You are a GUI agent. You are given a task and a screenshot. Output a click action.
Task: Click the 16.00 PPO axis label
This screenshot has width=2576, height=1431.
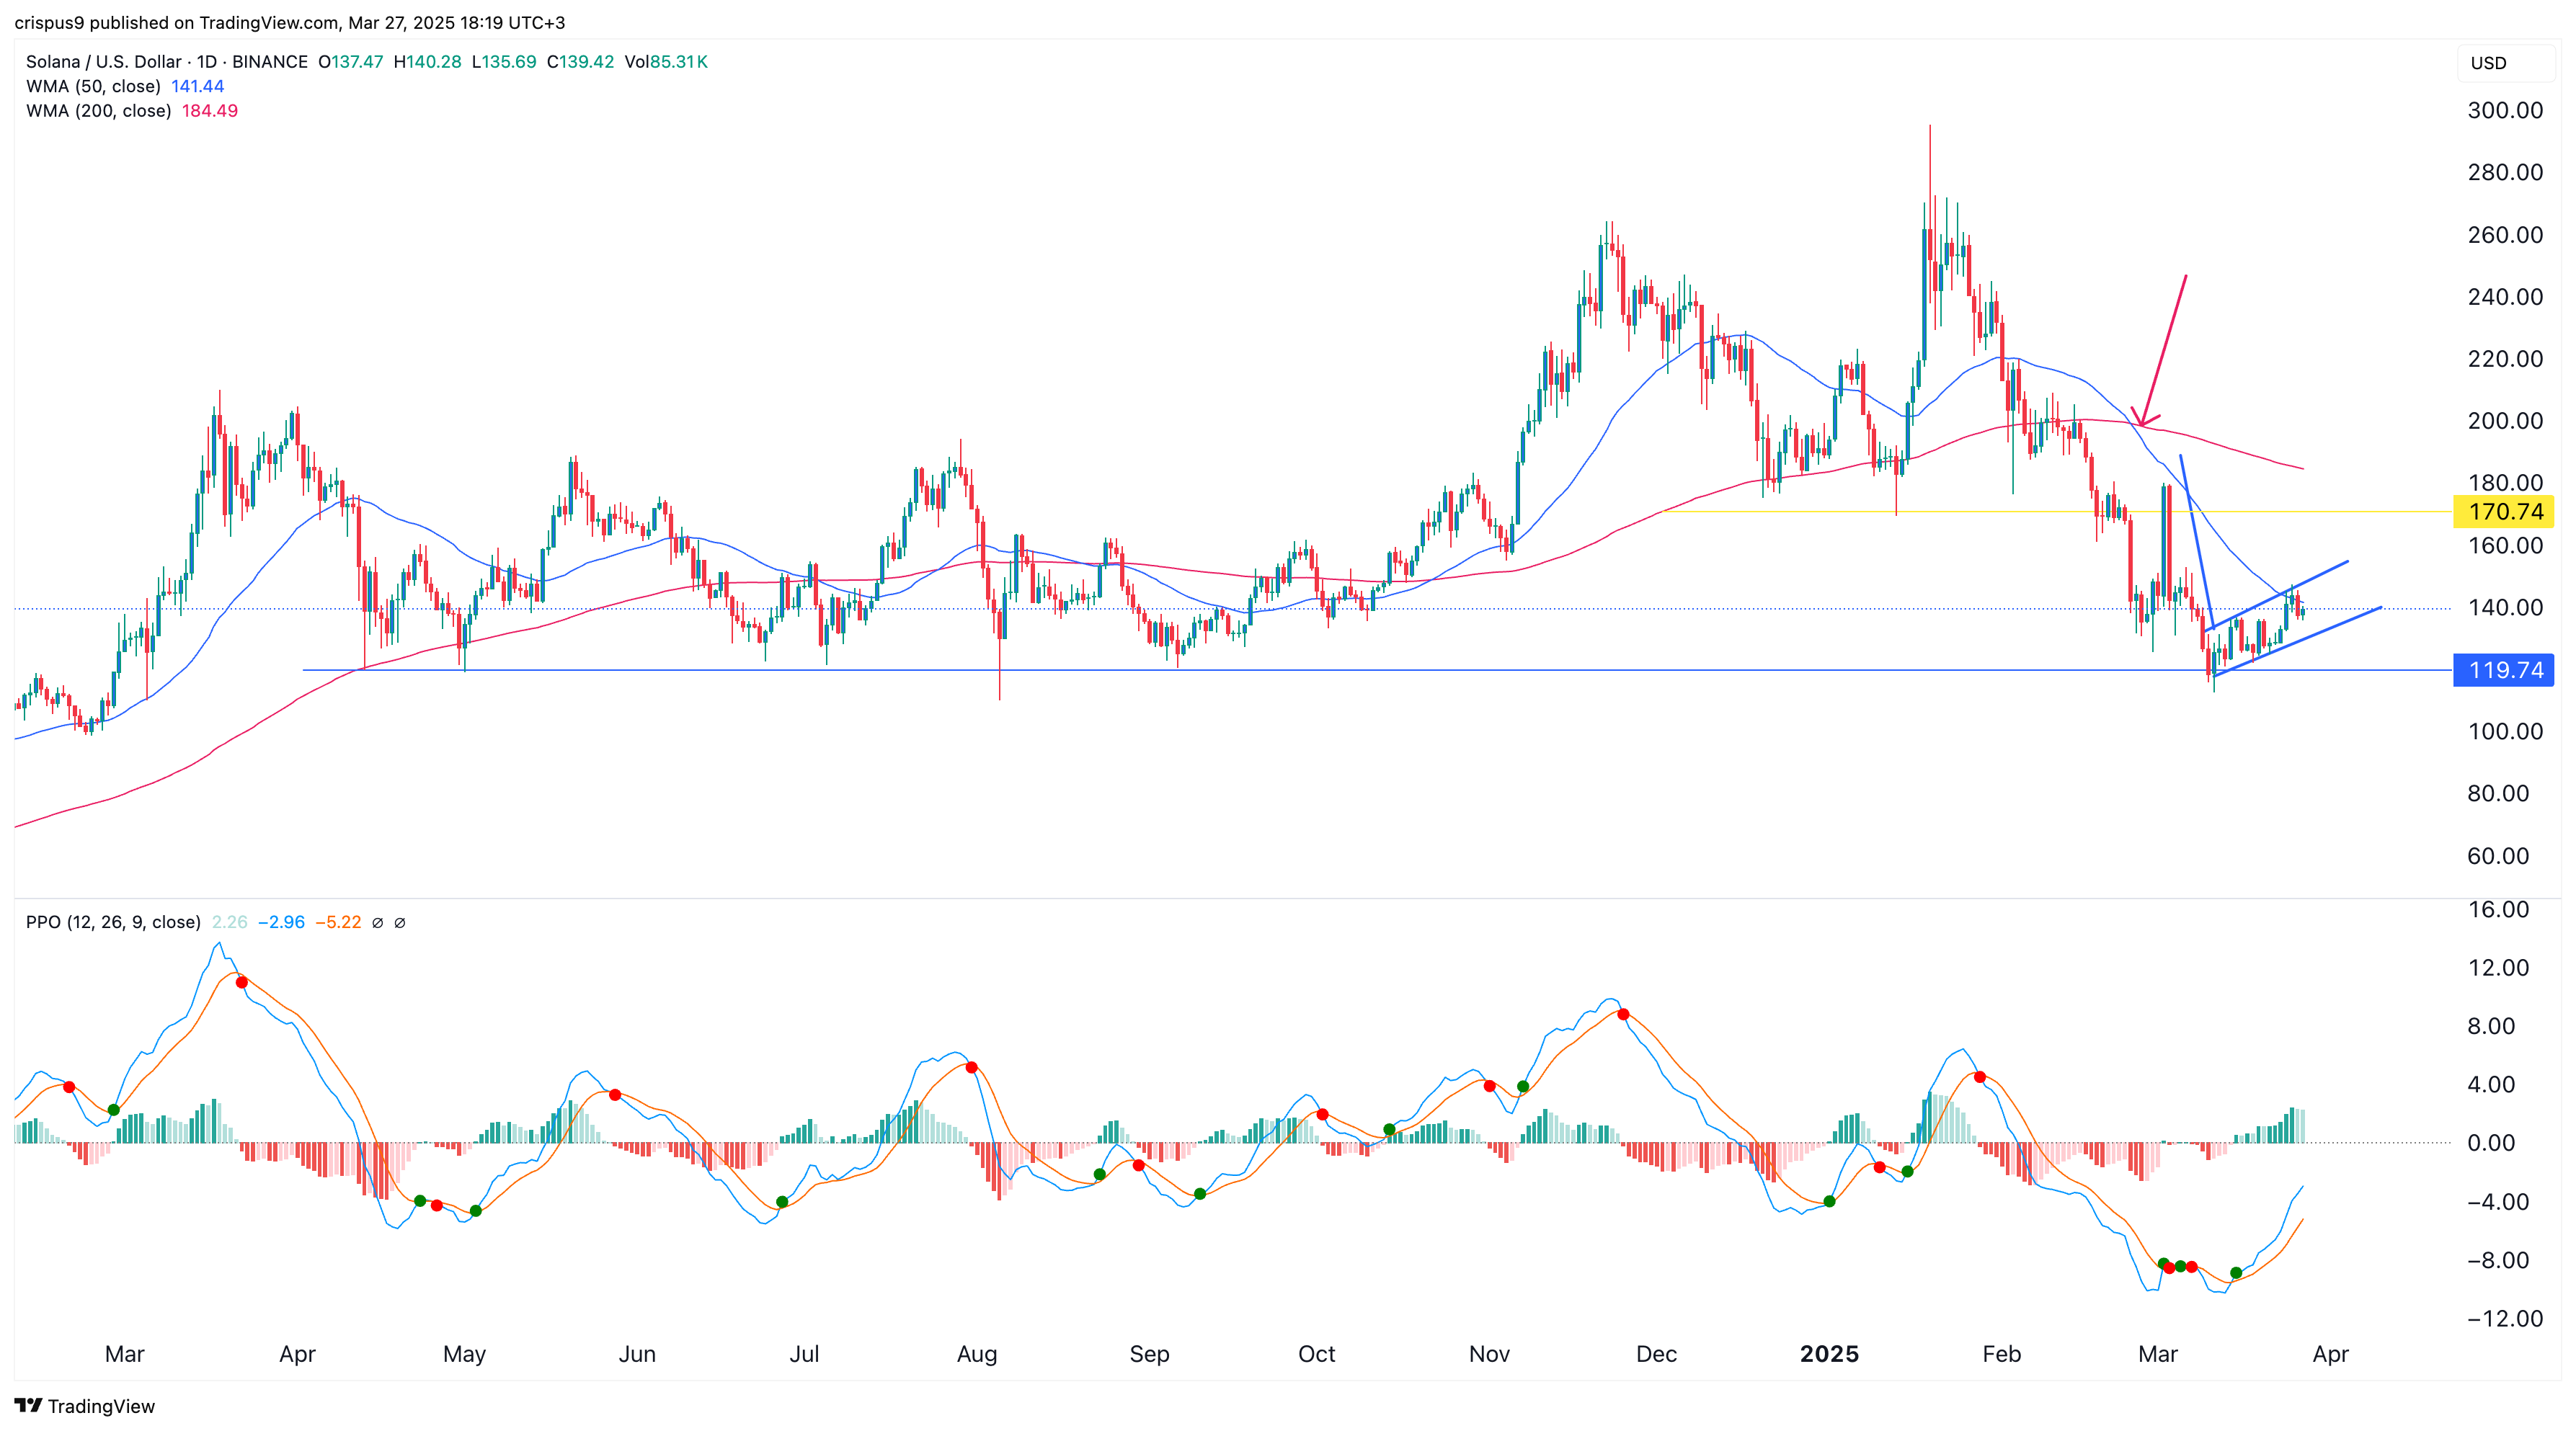tap(2498, 909)
